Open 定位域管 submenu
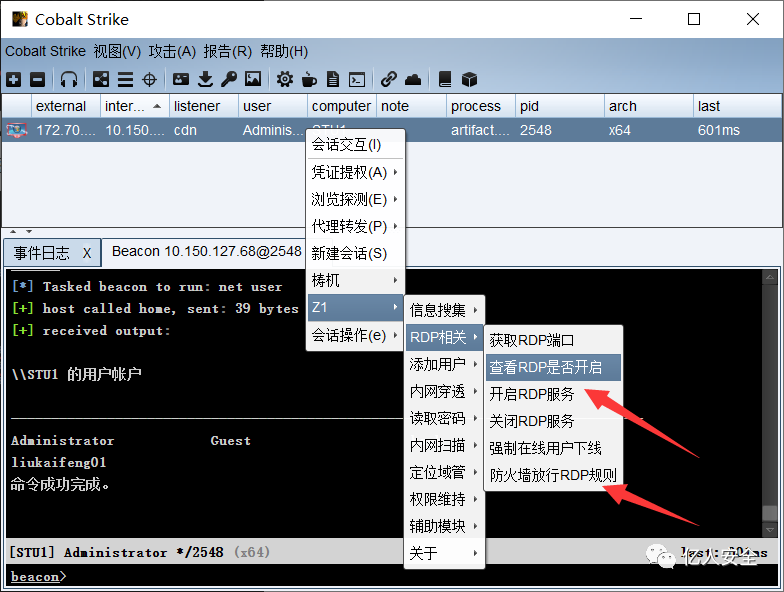 [444, 472]
